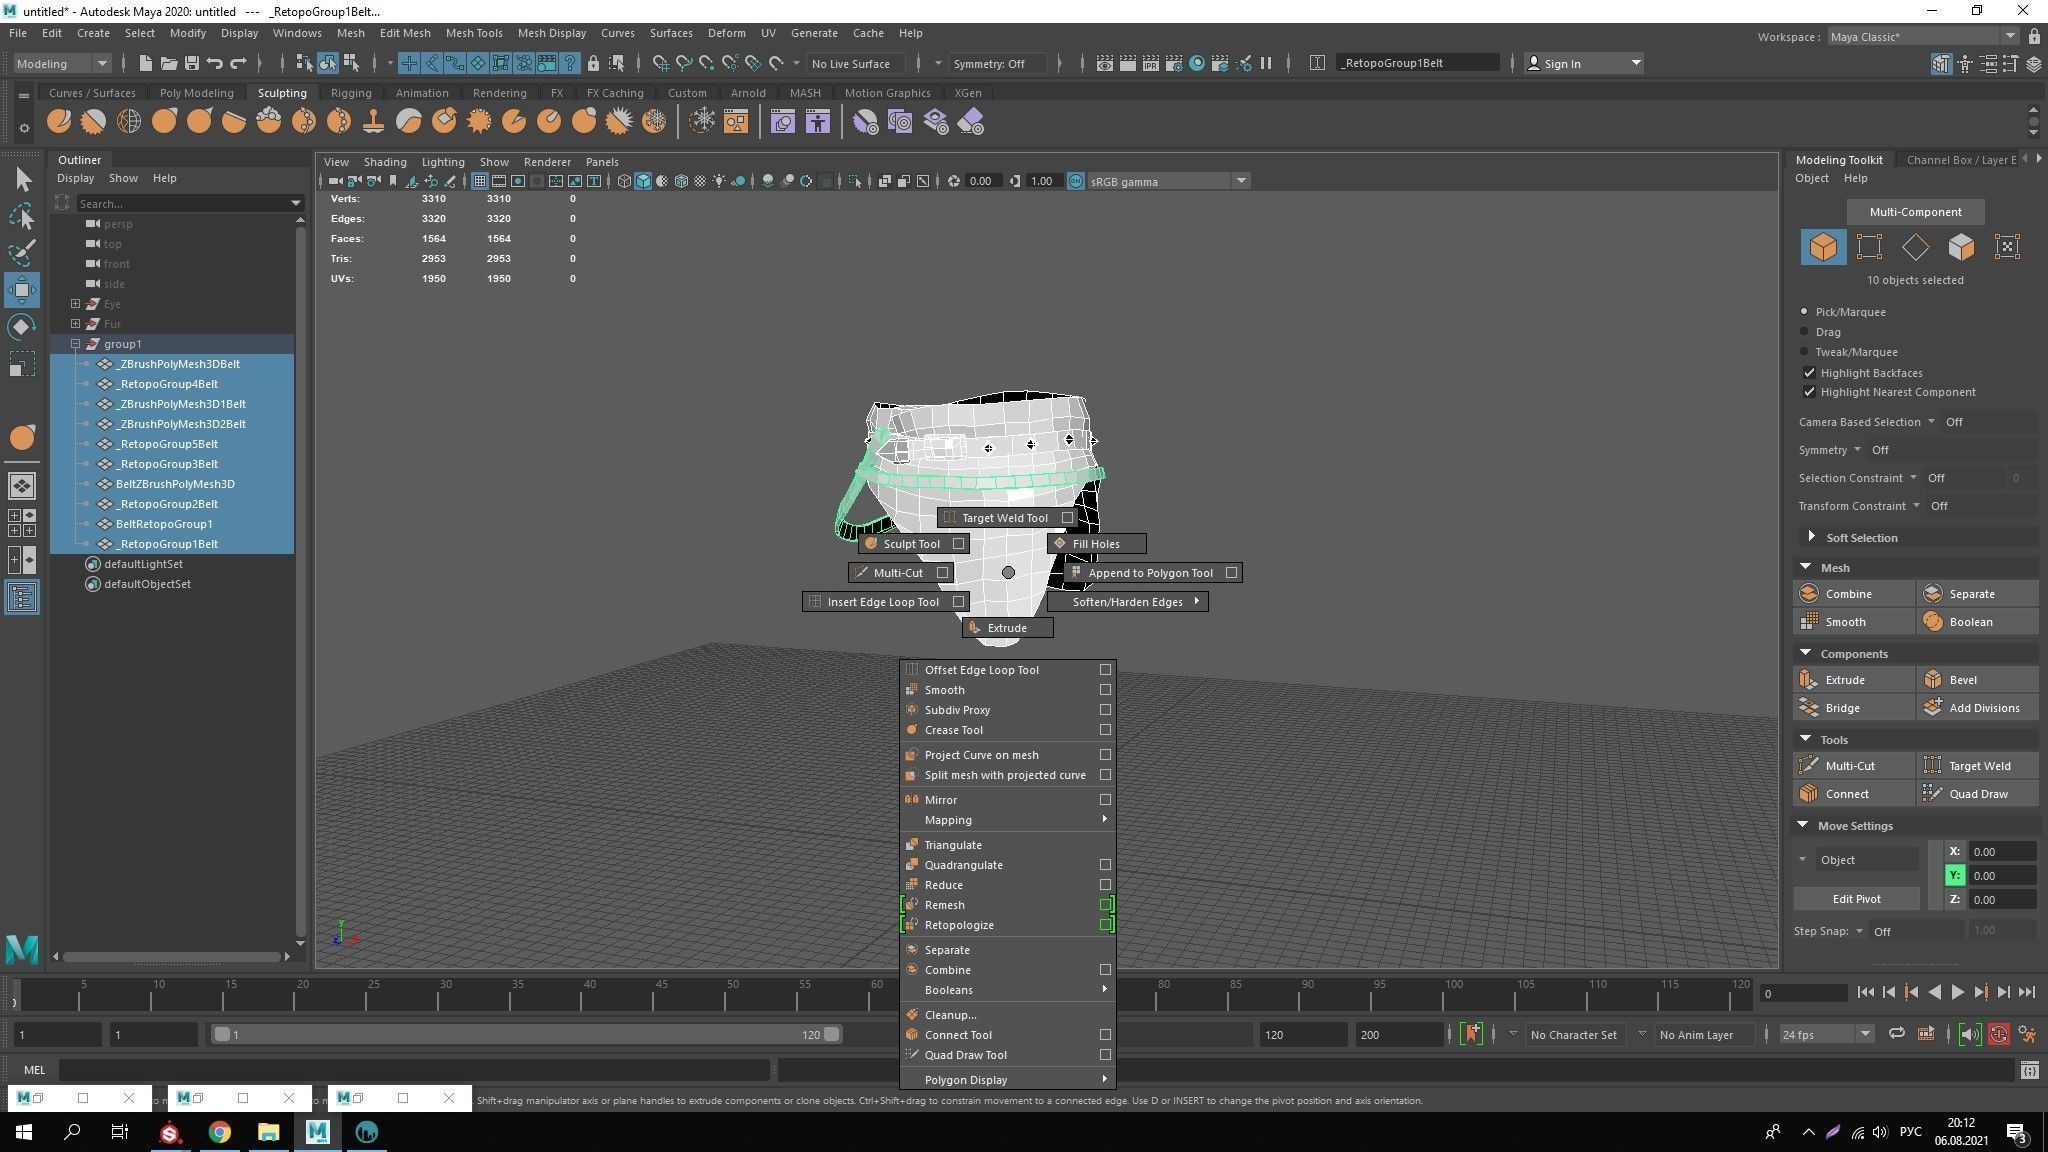Collapse the group1 node in Outliner
The height and width of the screenshot is (1152, 2048).
[x=75, y=344]
